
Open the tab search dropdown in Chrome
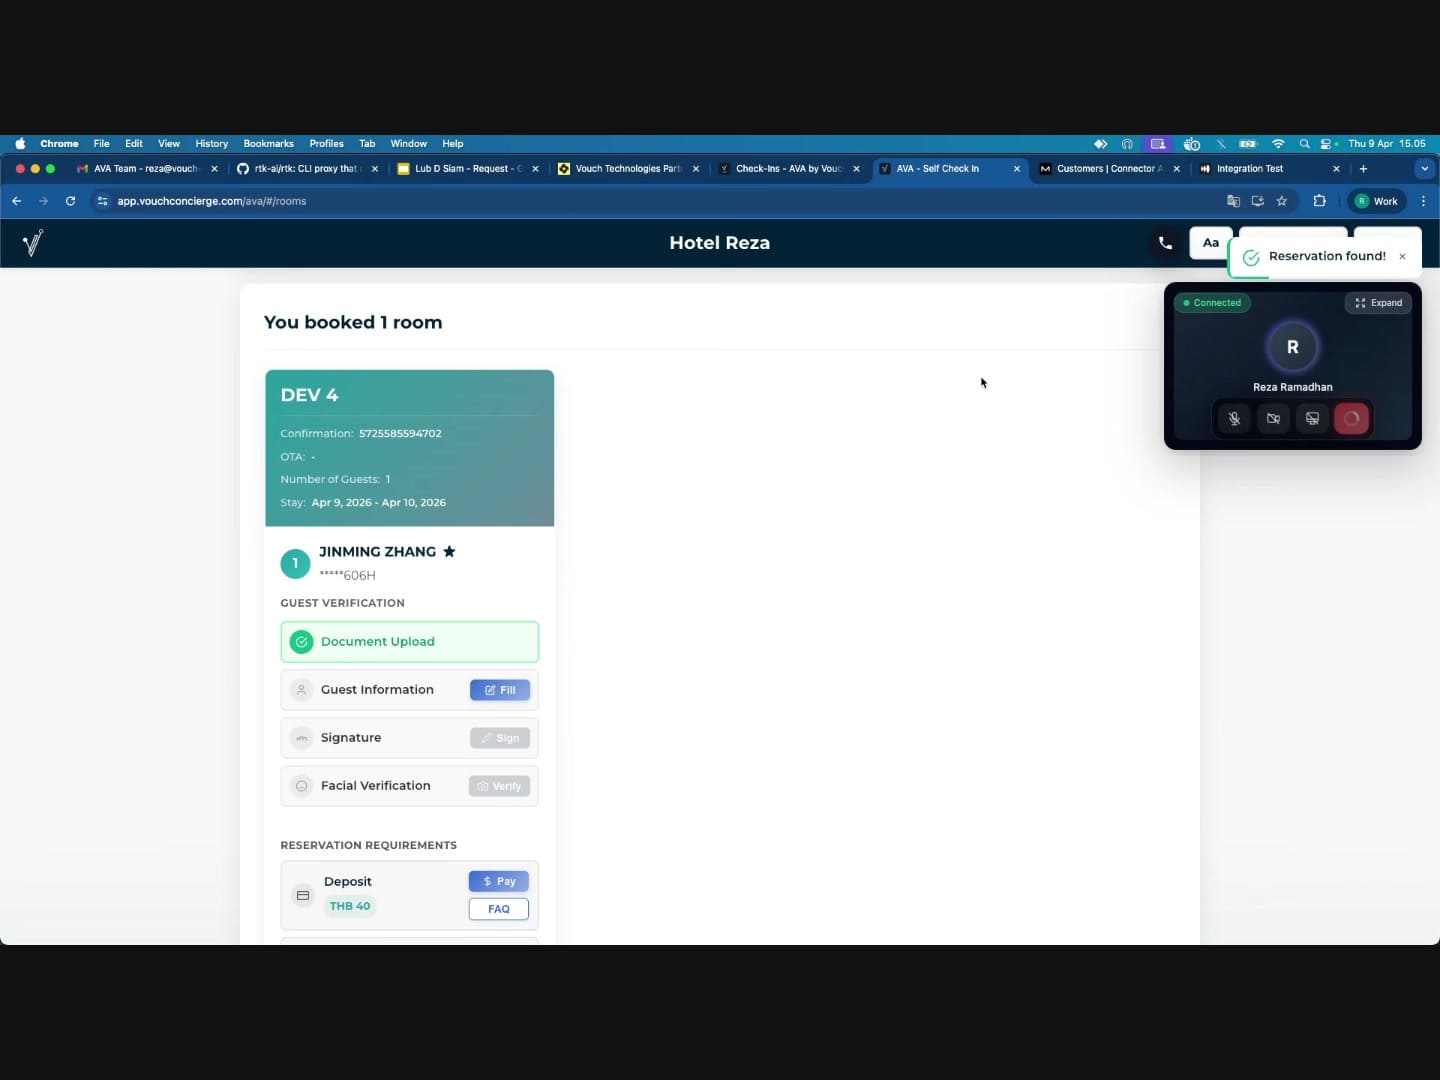[1424, 169]
